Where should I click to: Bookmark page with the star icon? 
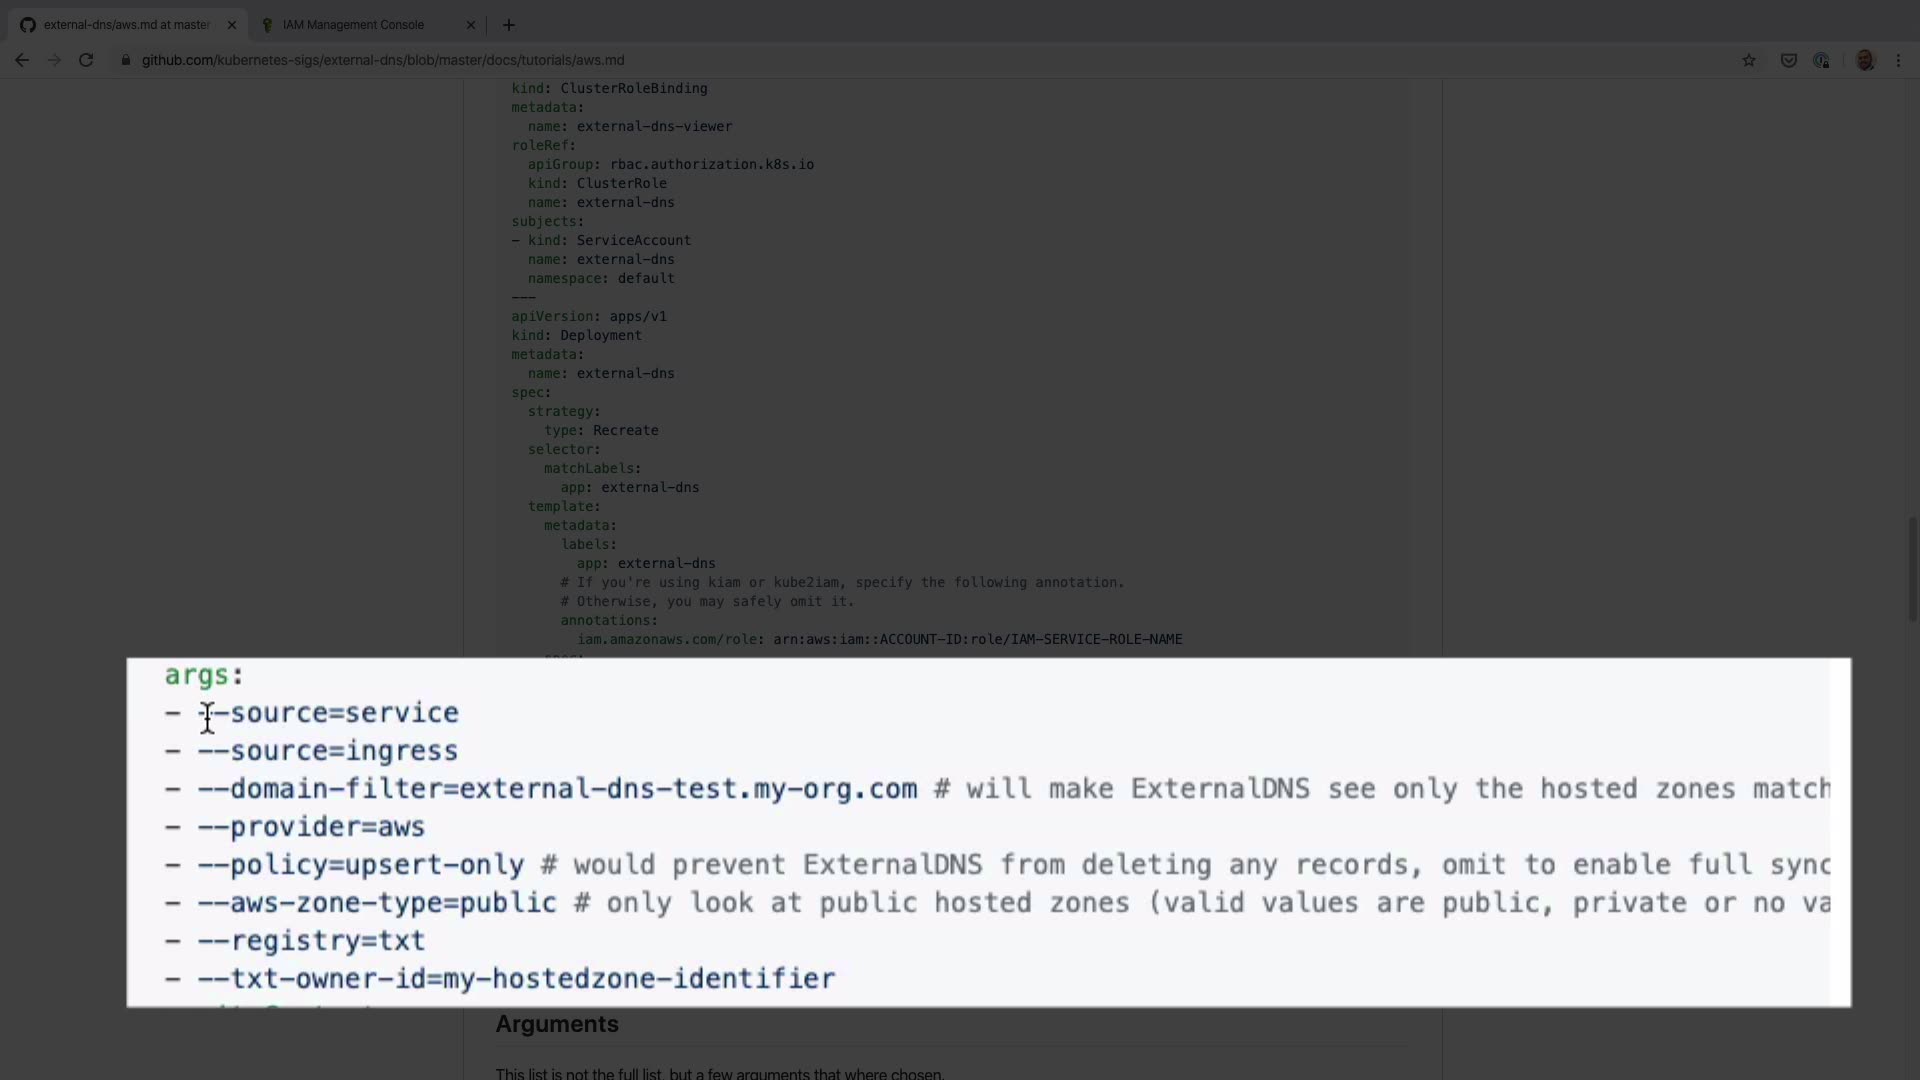(x=1749, y=60)
